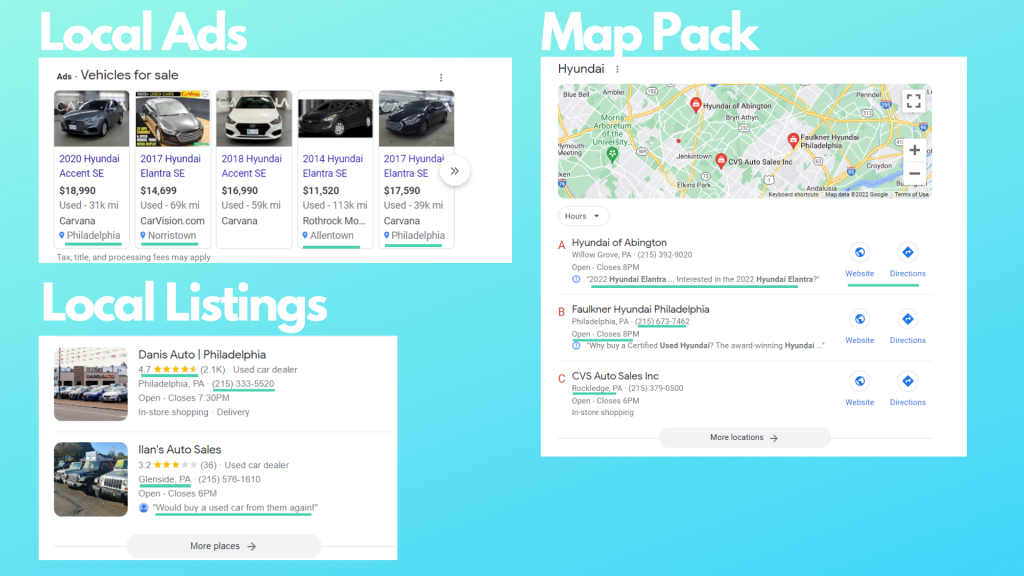The image size is (1024, 576).
Task: Open the 2018 Hyundai Accent SE ad
Action: (251, 166)
